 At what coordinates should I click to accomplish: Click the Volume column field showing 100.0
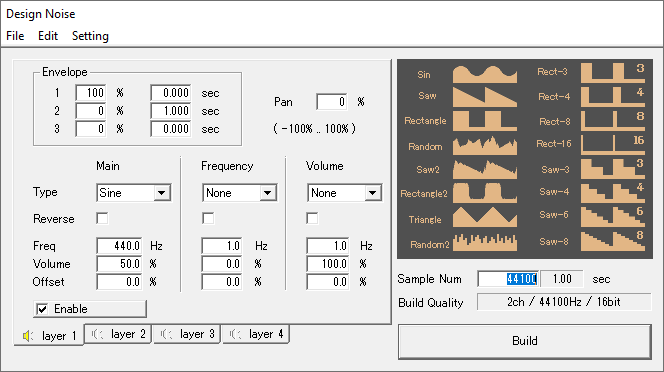click(x=328, y=264)
